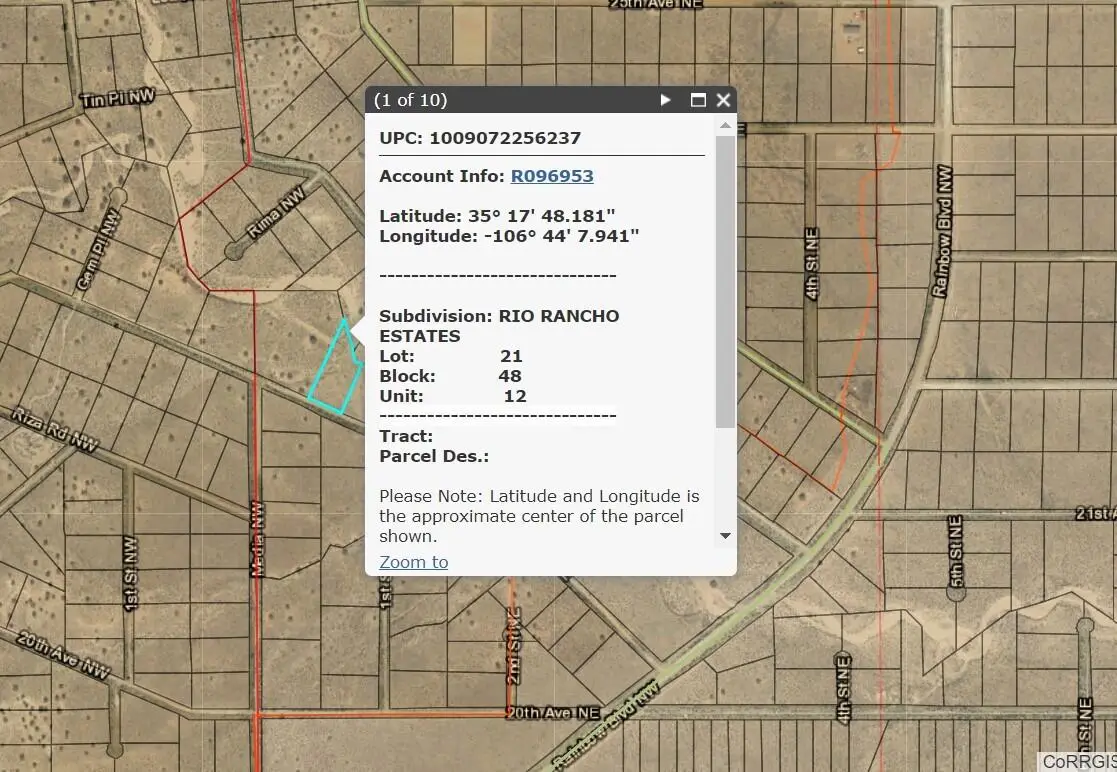
Task: Click the CoRRGIS attribution text
Action: [1078, 761]
